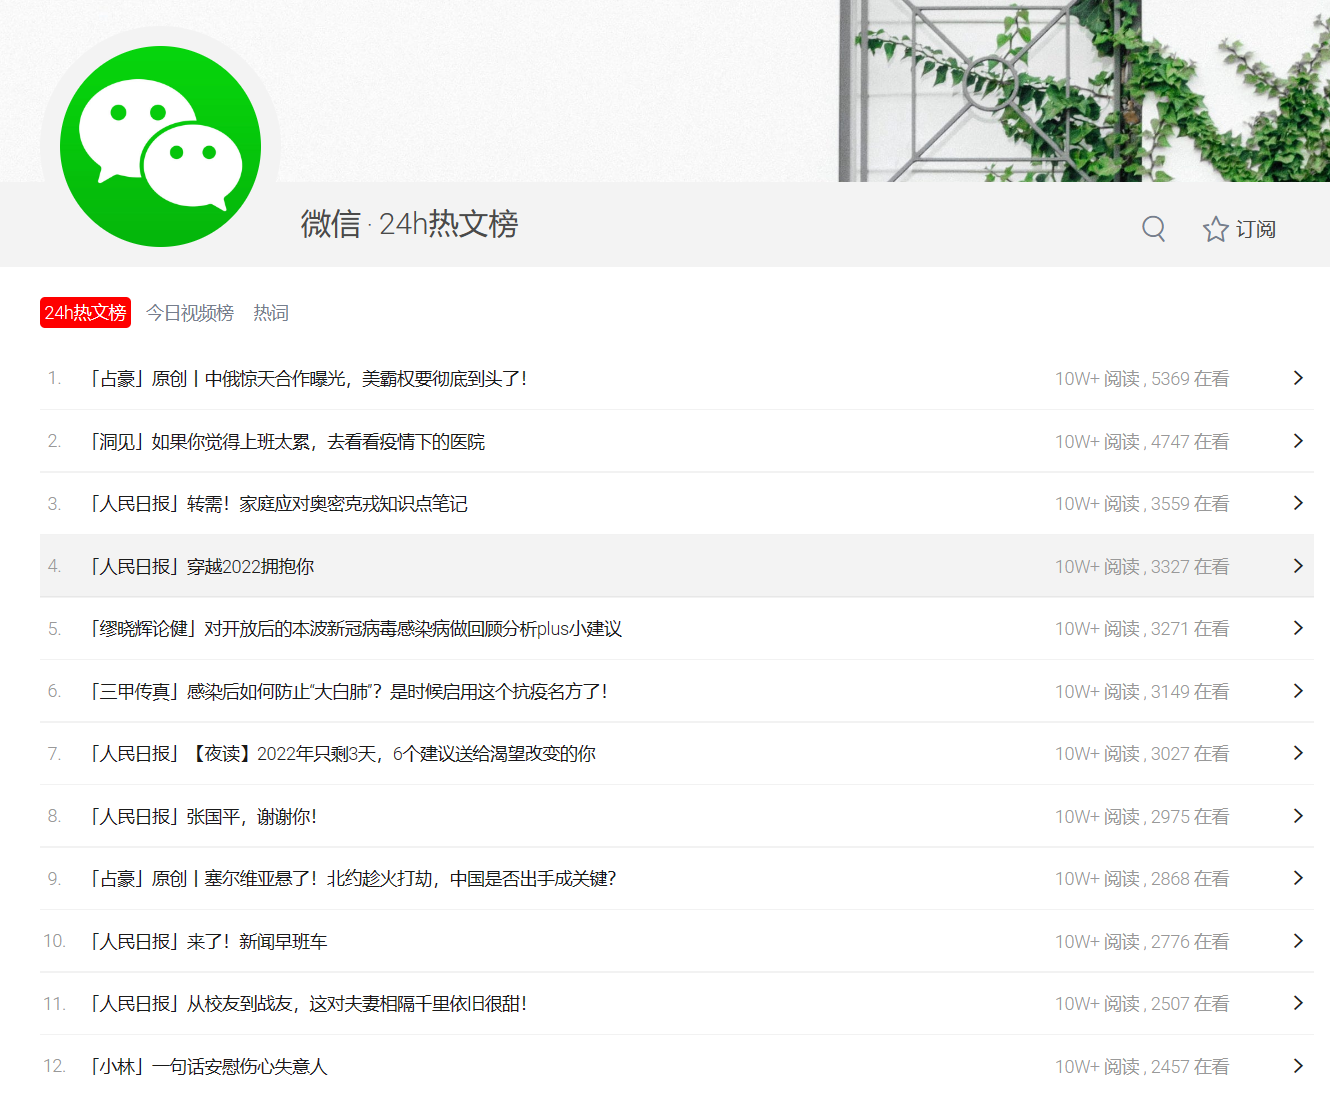Click chevron arrow on row with 2868 在看
Image resolution: width=1330 pixels, height=1094 pixels.
pyautogui.click(x=1298, y=878)
